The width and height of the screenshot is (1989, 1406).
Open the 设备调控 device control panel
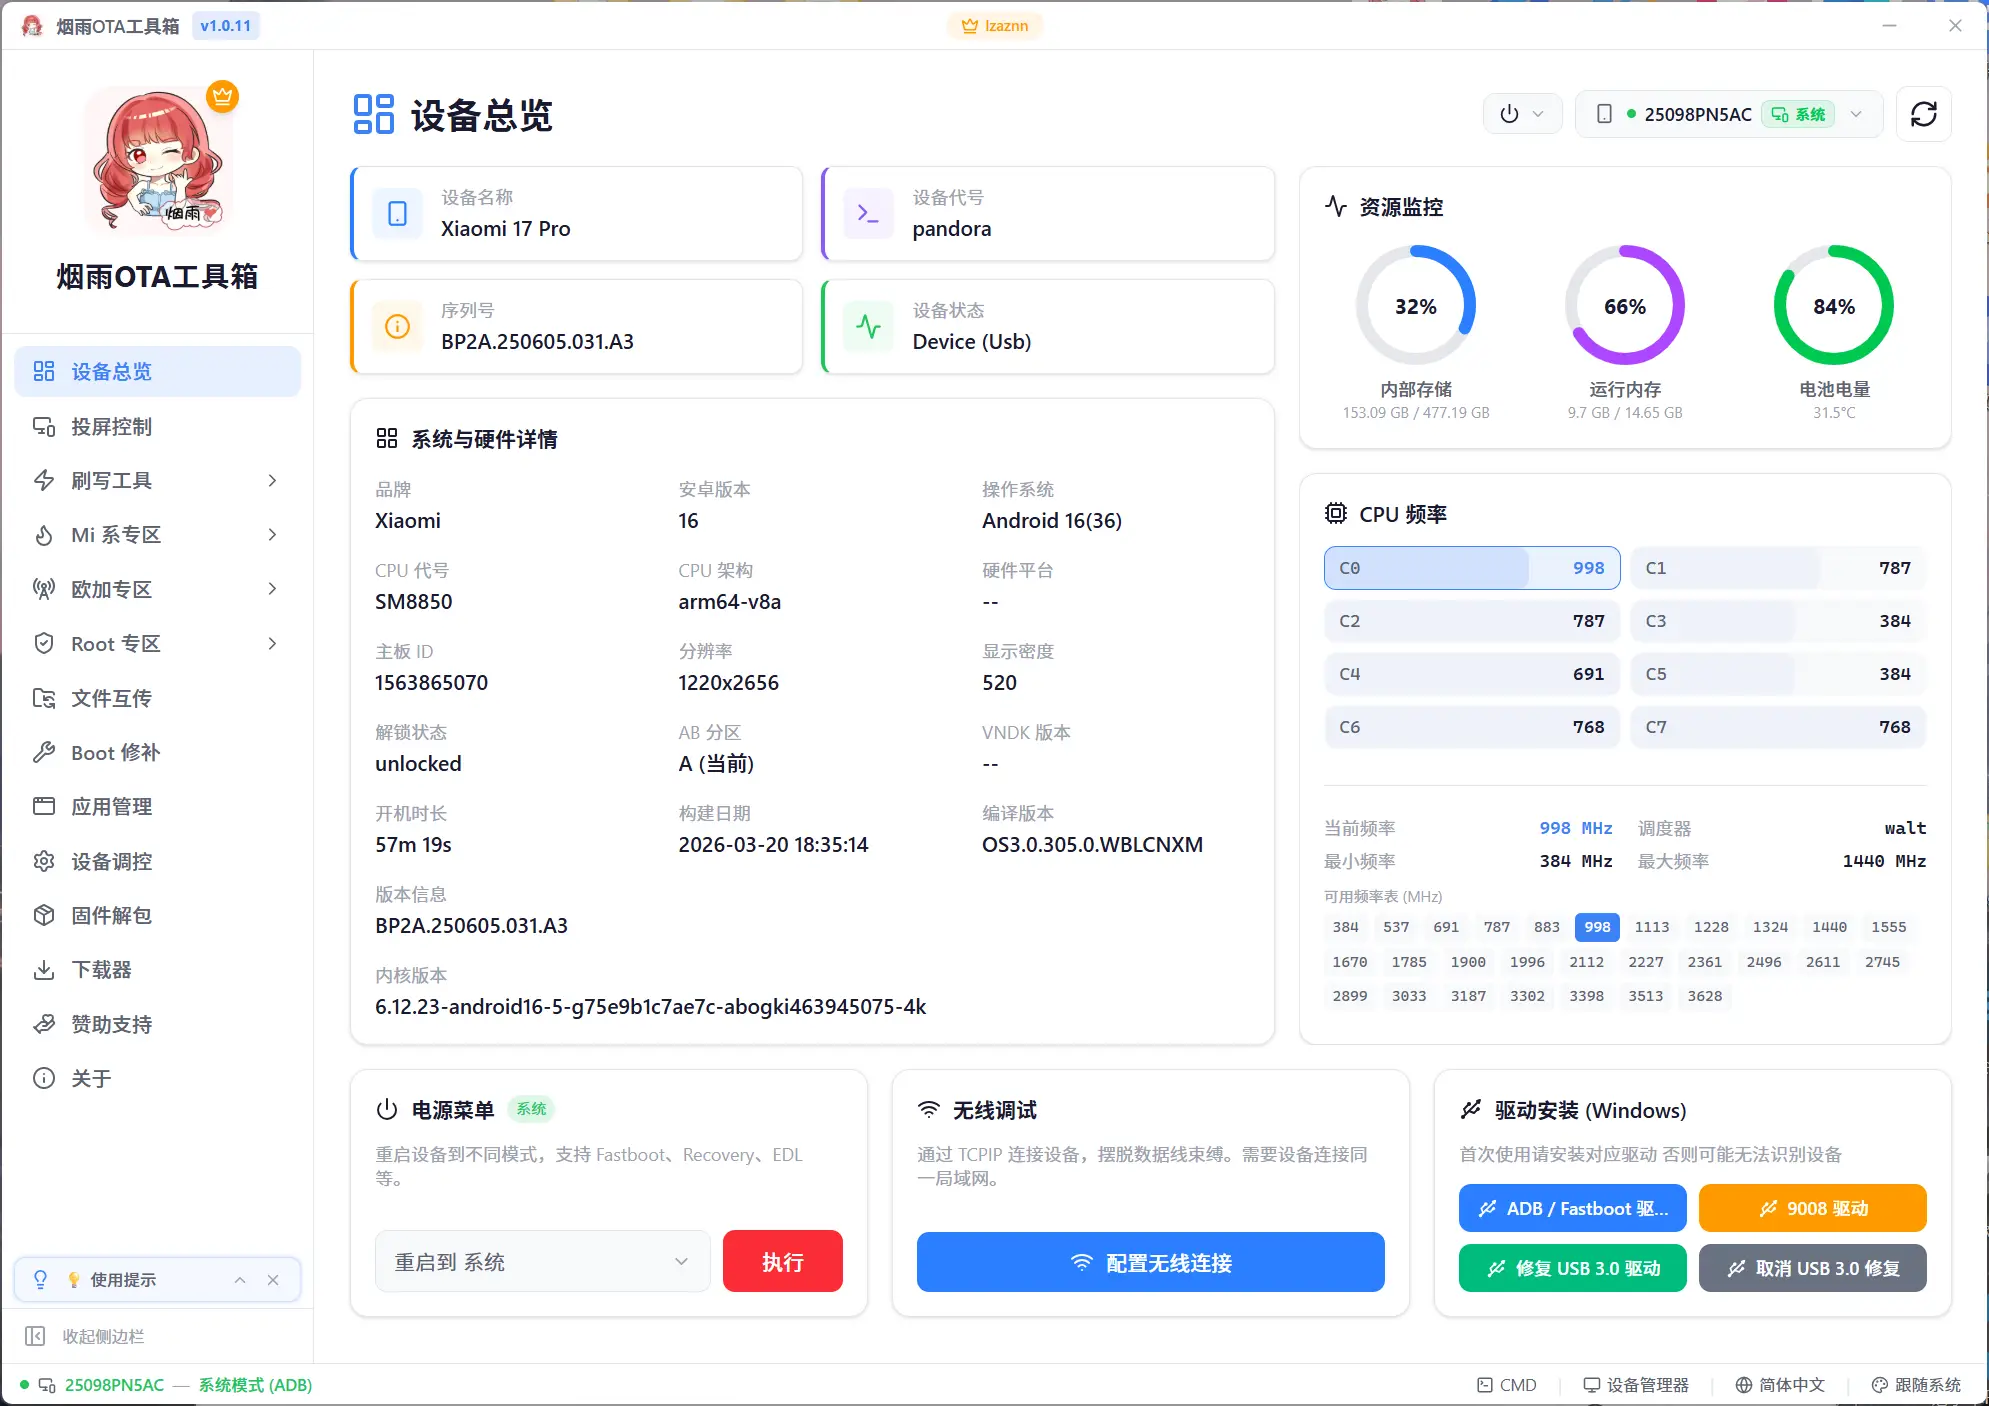click(111, 861)
